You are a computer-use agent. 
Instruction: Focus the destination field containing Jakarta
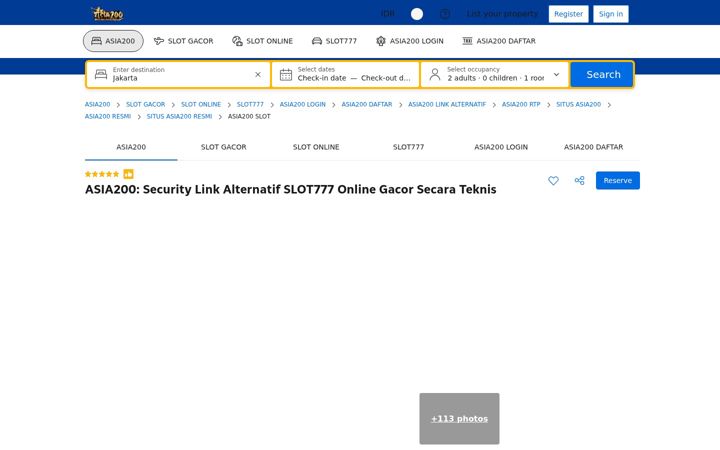179,74
